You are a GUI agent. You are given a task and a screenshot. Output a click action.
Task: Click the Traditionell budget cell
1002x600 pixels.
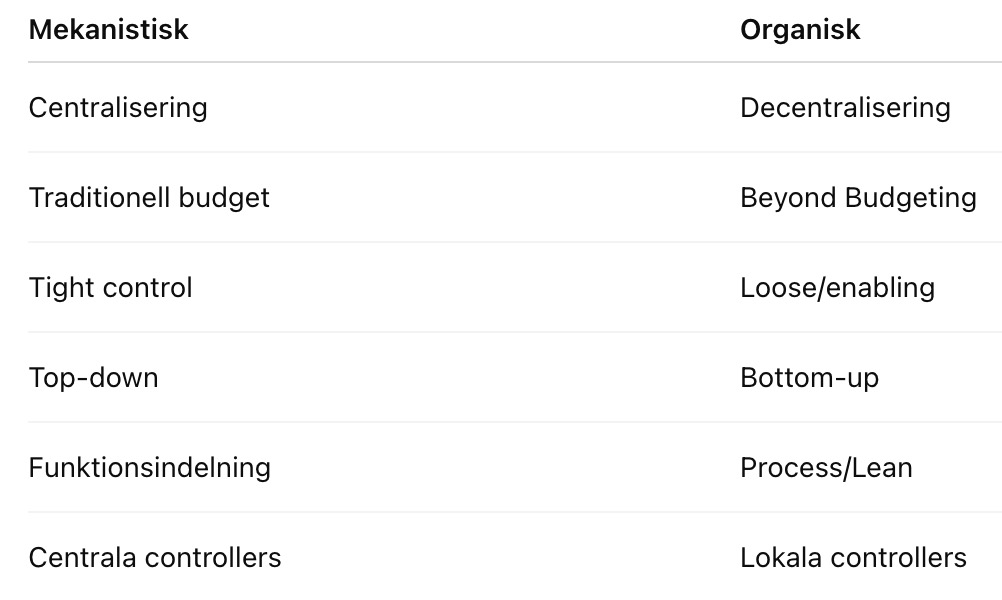pos(149,198)
